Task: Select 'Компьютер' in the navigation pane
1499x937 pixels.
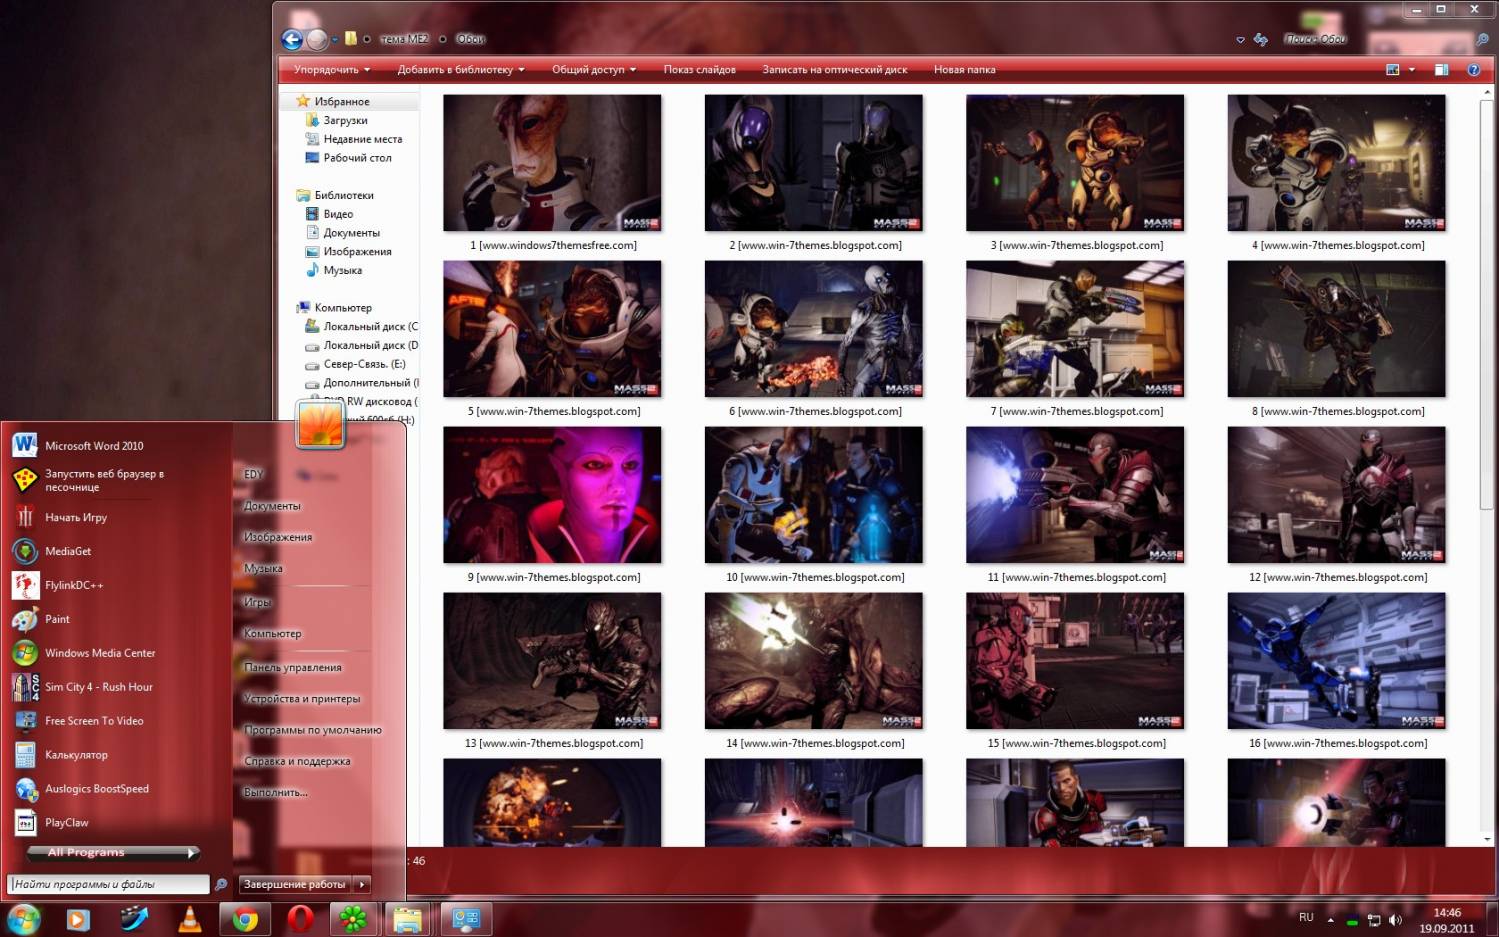Action: 342,307
